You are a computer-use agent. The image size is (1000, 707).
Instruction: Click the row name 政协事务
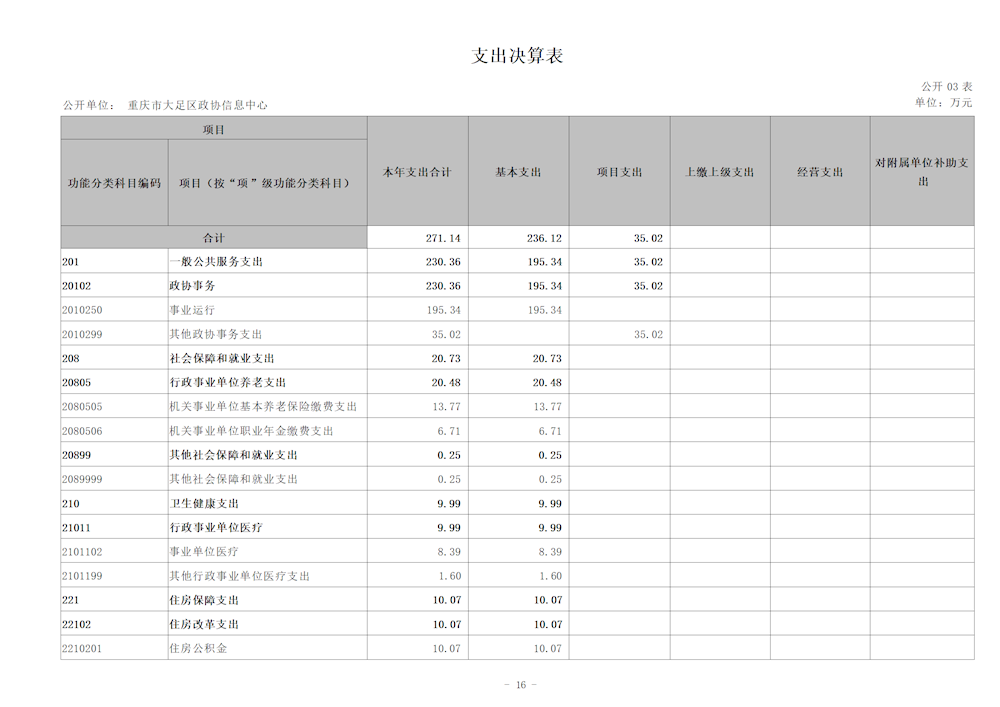click(x=193, y=286)
